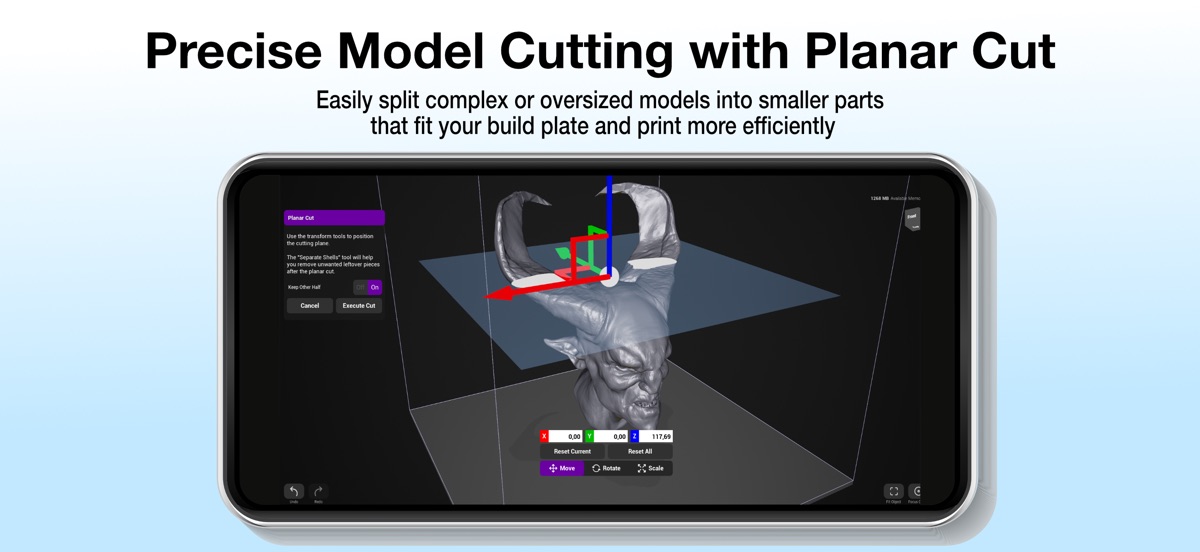Screen dimensions: 1200x552
Task: Click the Z position field showing 117,69
Action: 656,437
